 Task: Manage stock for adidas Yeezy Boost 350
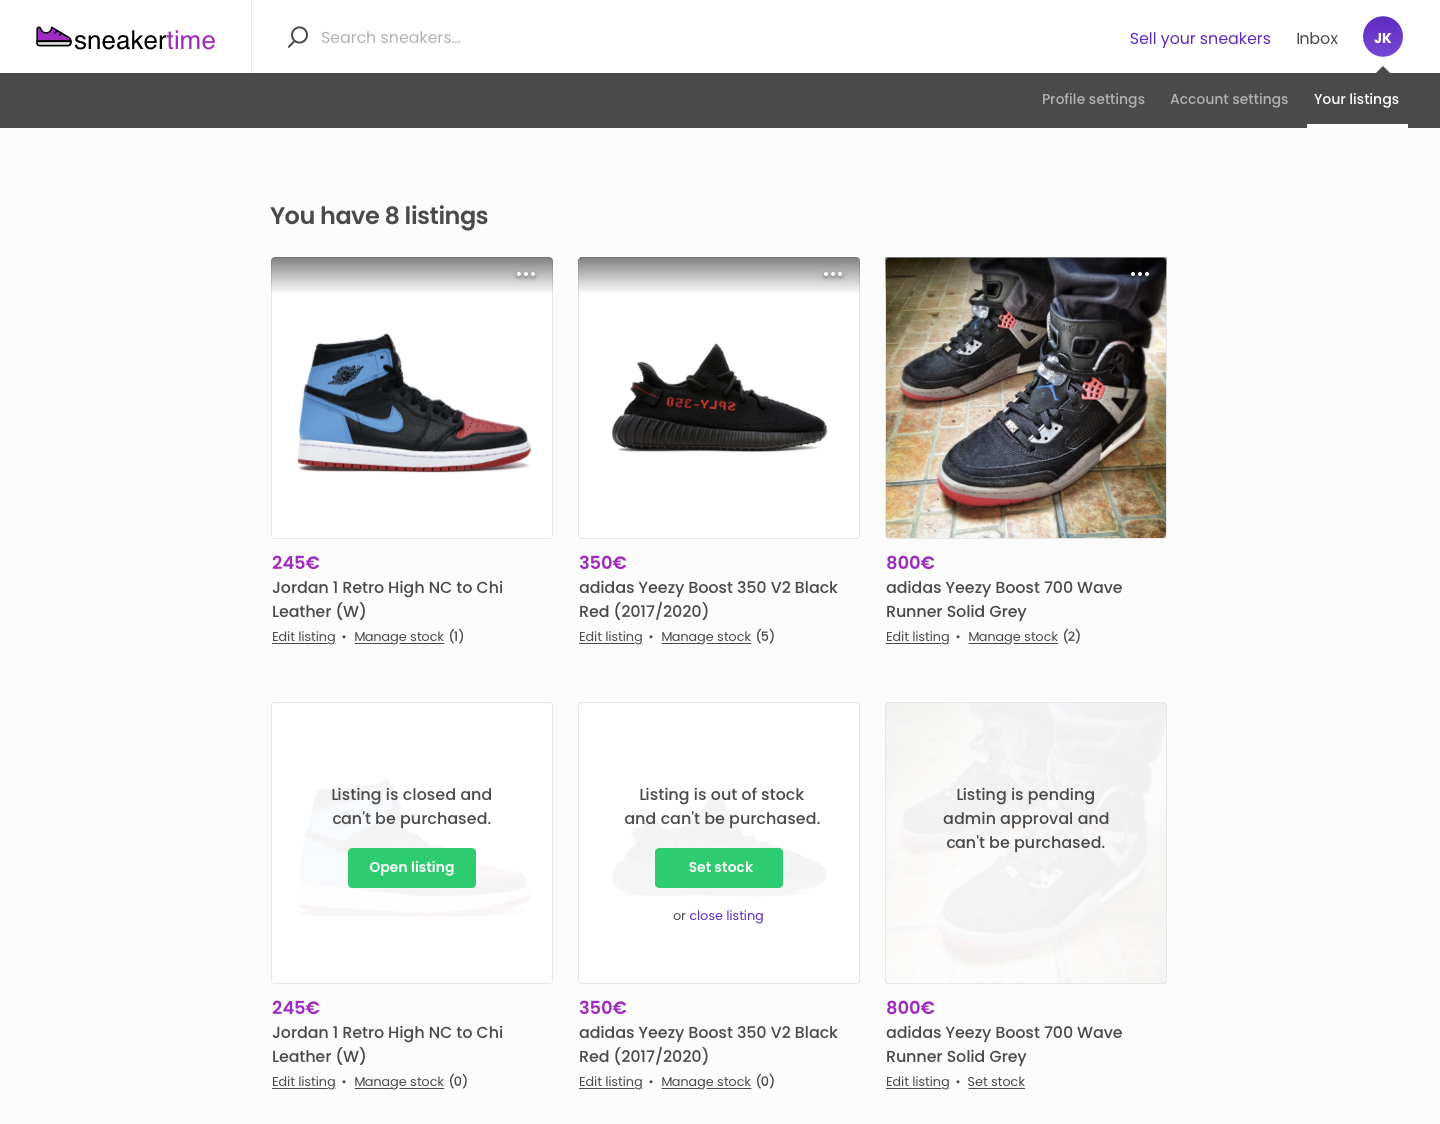(706, 636)
